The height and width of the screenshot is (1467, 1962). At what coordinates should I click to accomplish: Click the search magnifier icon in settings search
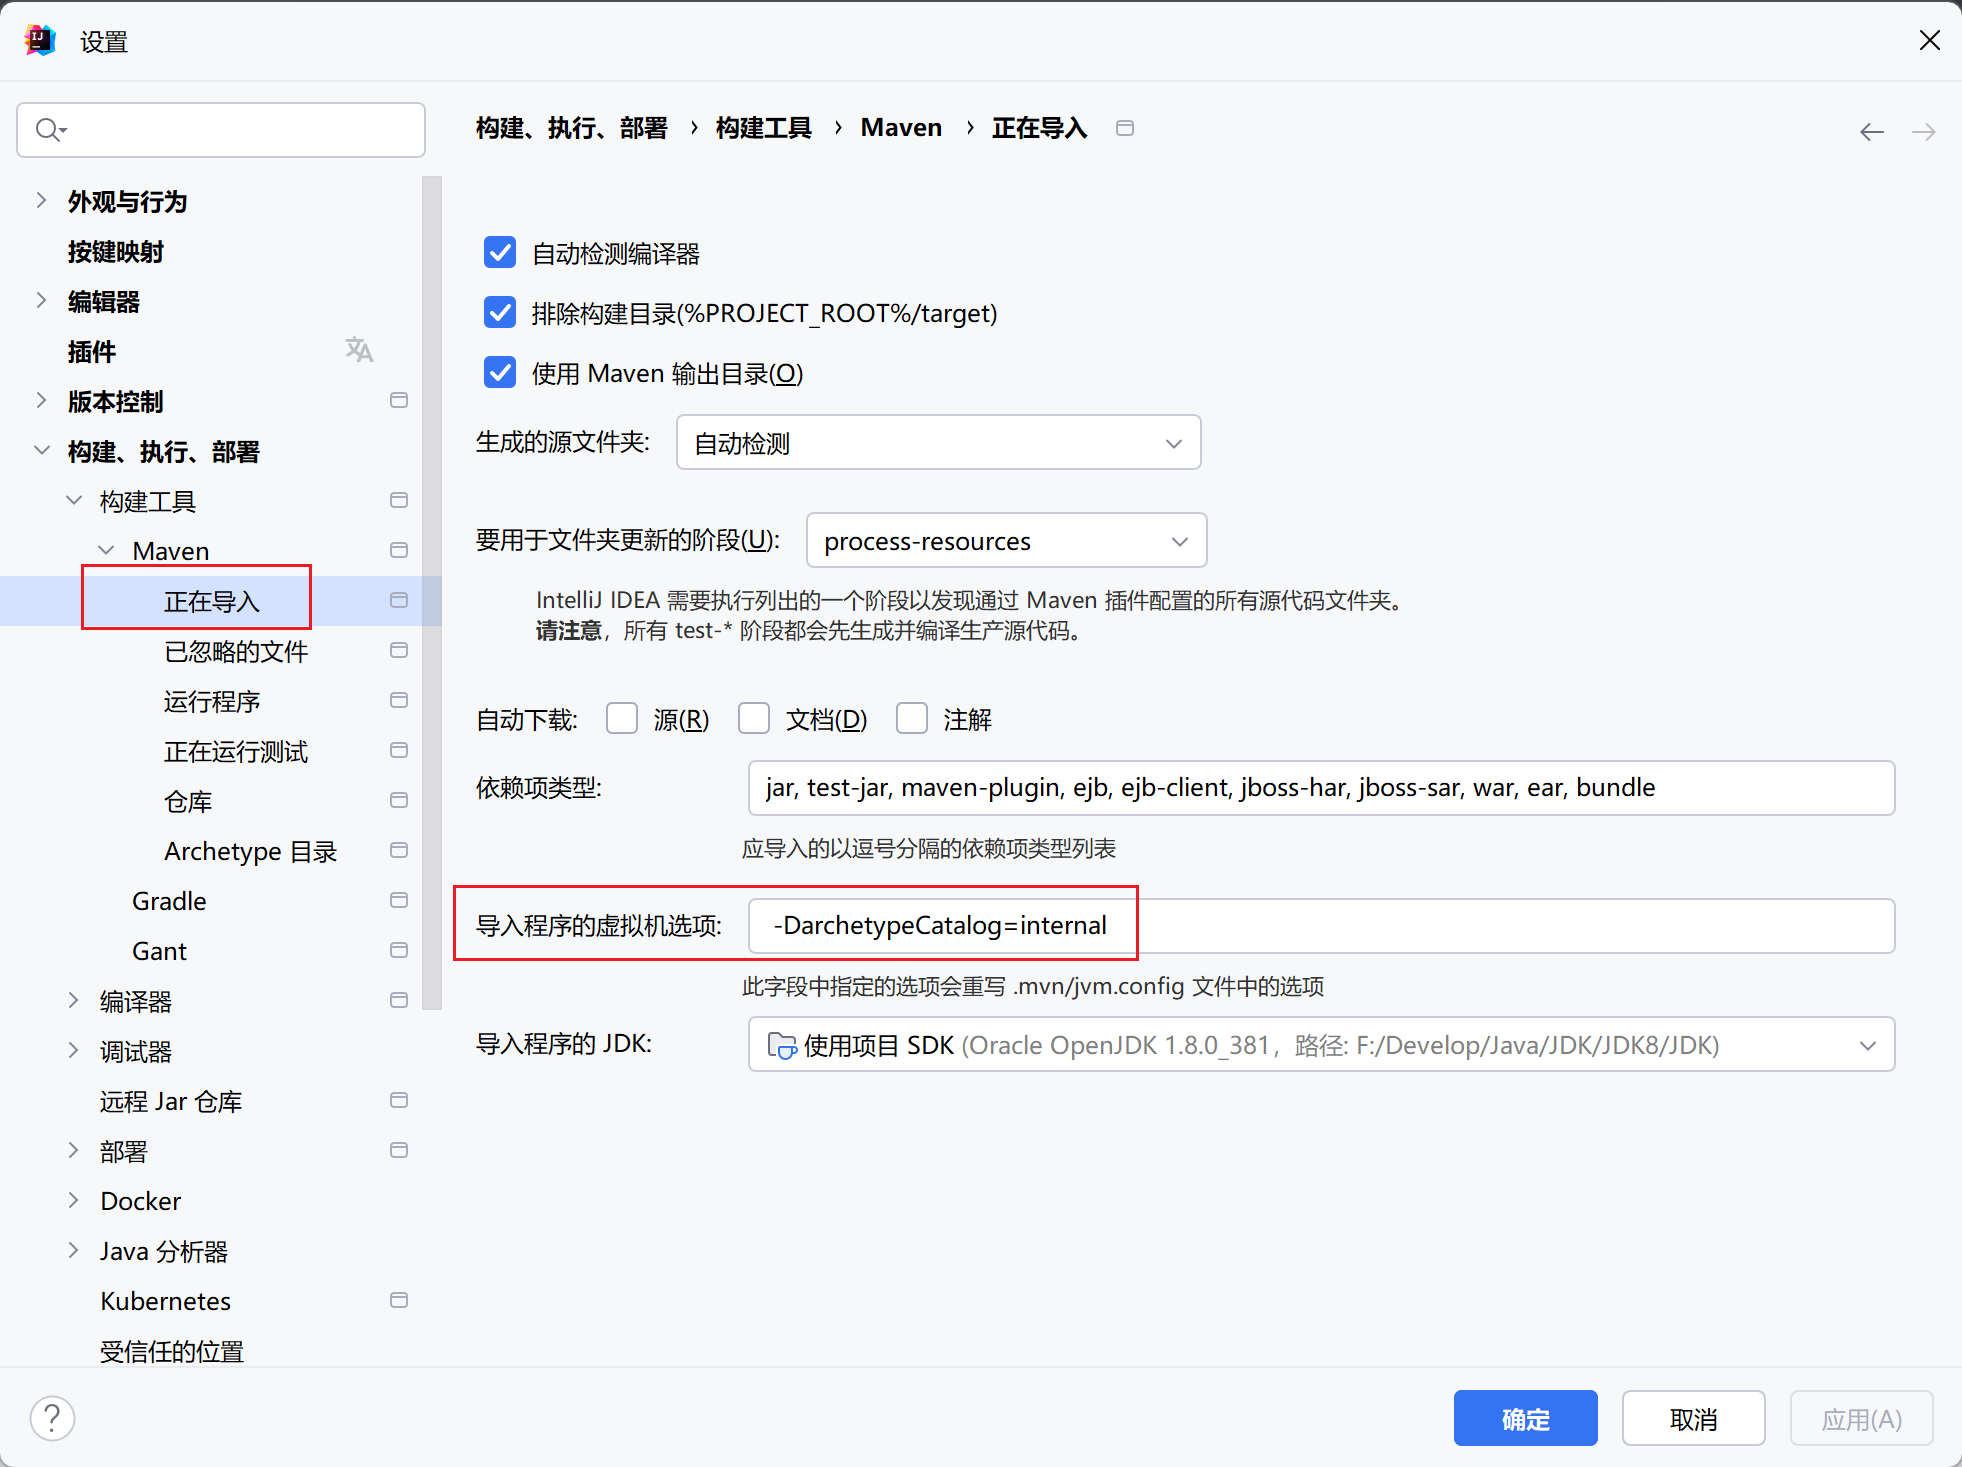point(49,130)
